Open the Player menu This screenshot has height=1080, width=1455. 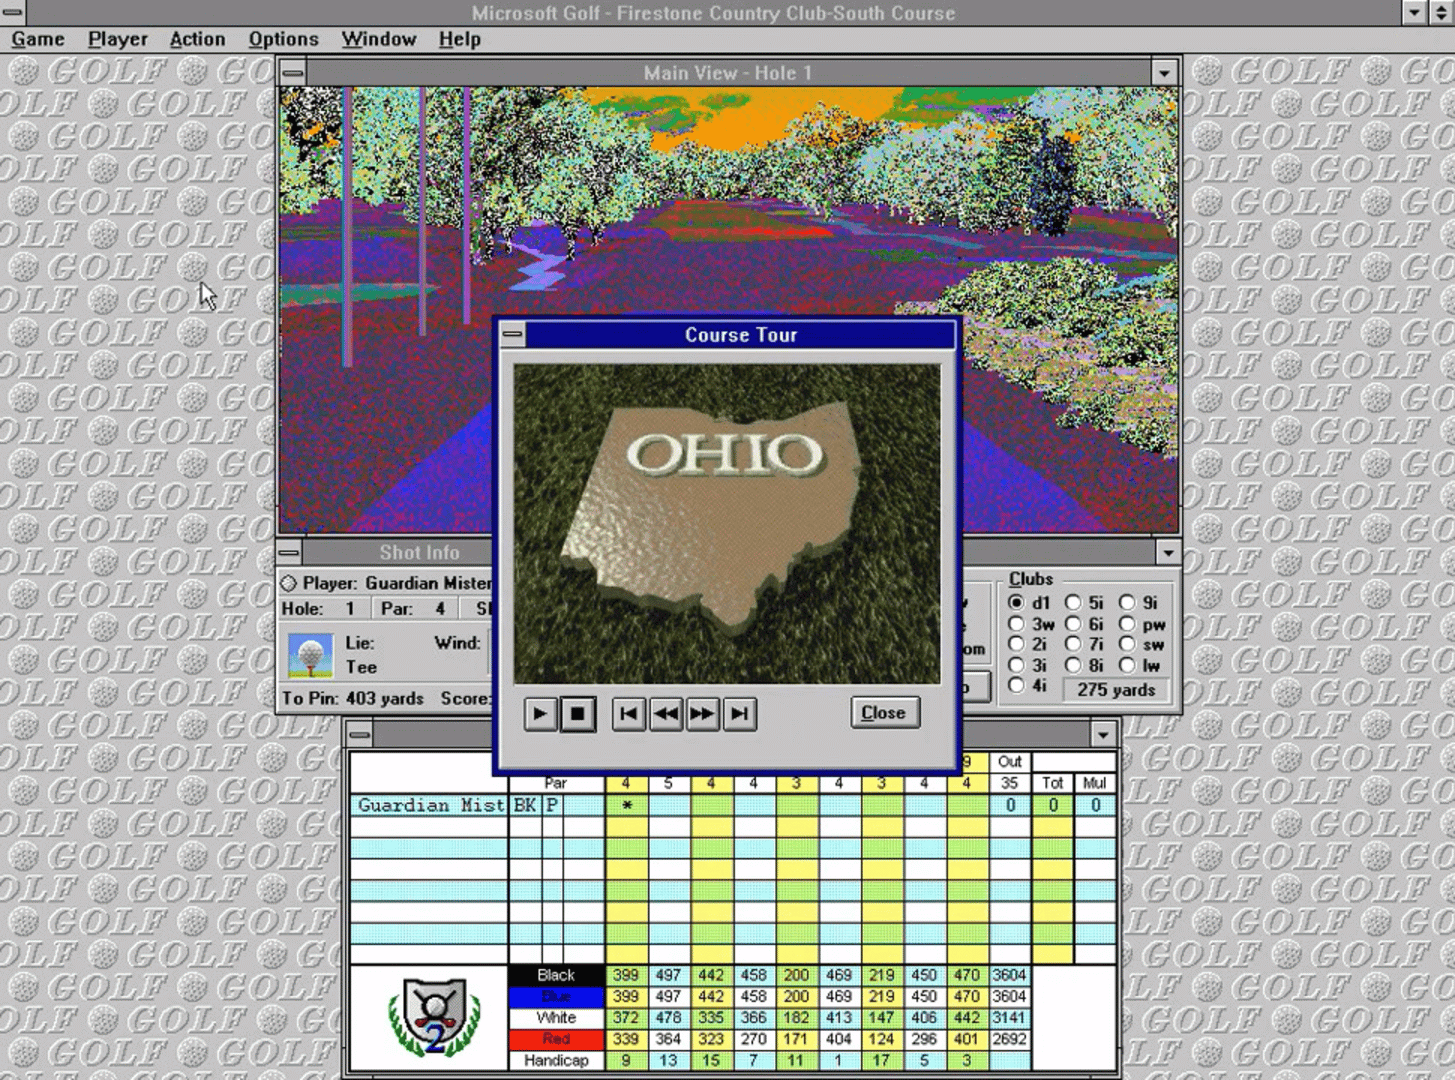coord(117,39)
